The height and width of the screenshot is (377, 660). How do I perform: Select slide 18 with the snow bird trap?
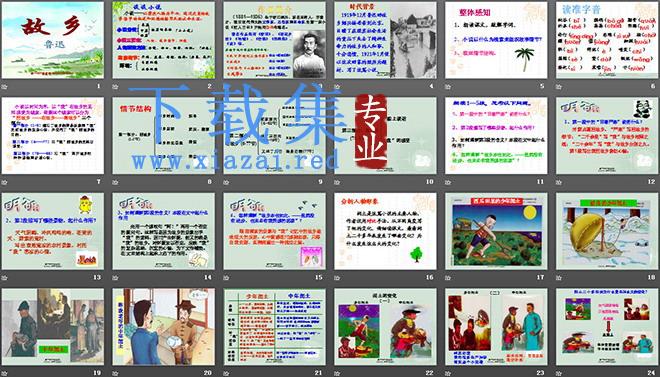(x=607, y=231)
